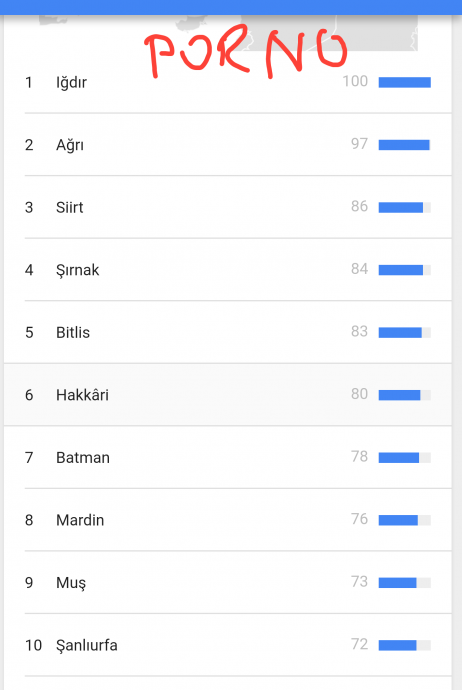Open the Ağrı region entry
The width and height of the screenshot is (462, 690).
tap(227, 145)
